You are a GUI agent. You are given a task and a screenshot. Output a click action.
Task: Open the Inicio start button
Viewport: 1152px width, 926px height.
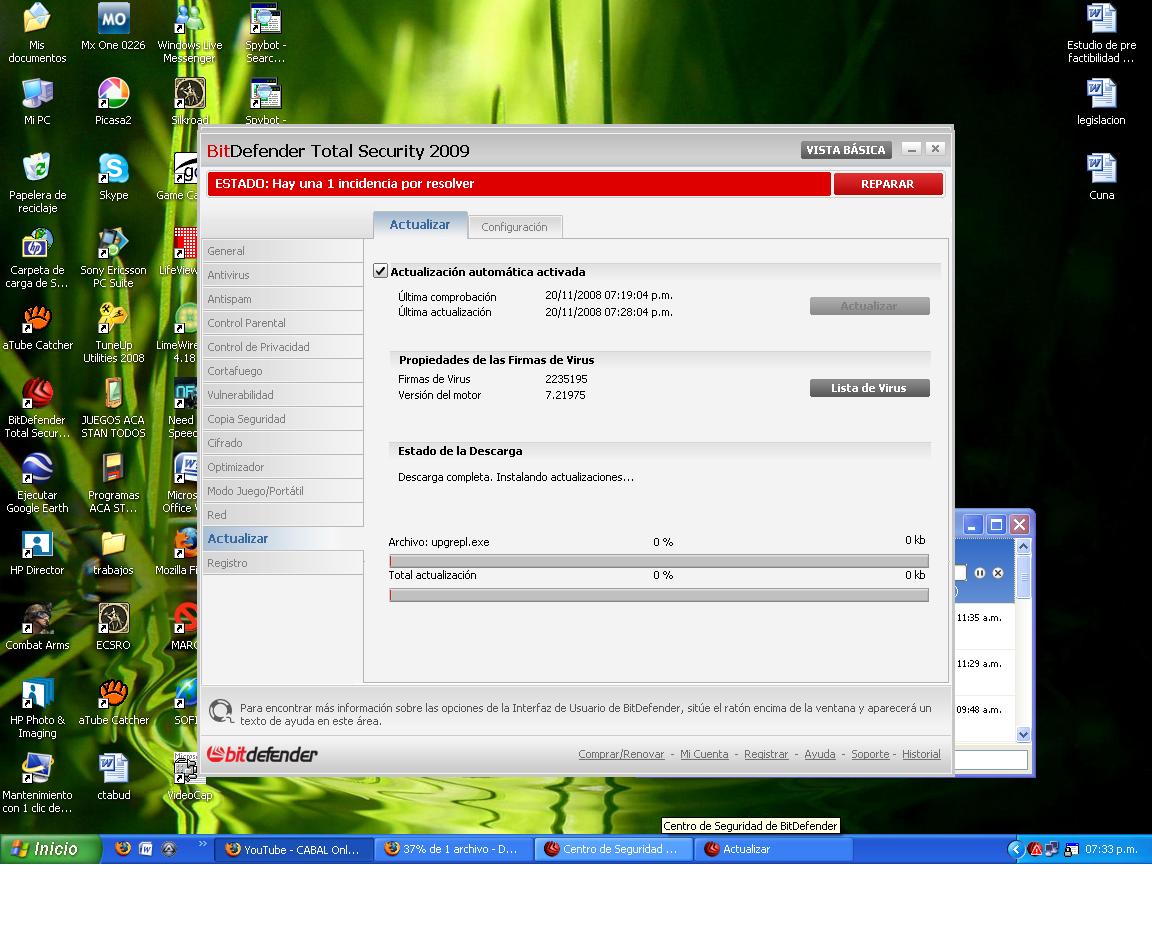(50, 849)
